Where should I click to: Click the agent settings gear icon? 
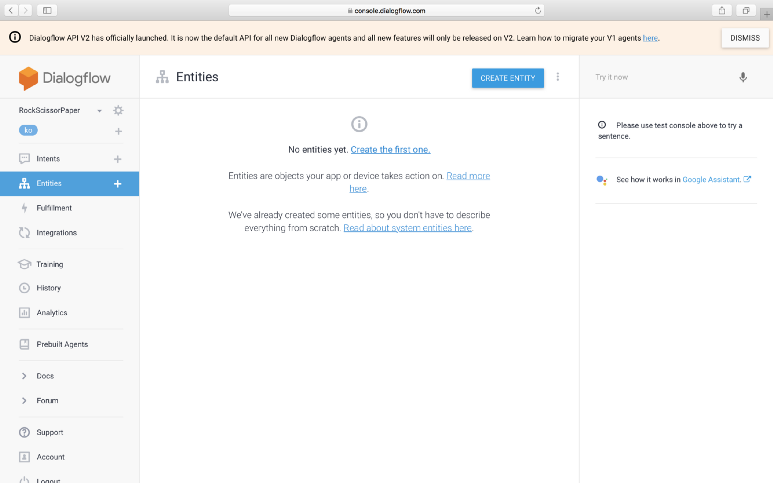coord(118,110)
